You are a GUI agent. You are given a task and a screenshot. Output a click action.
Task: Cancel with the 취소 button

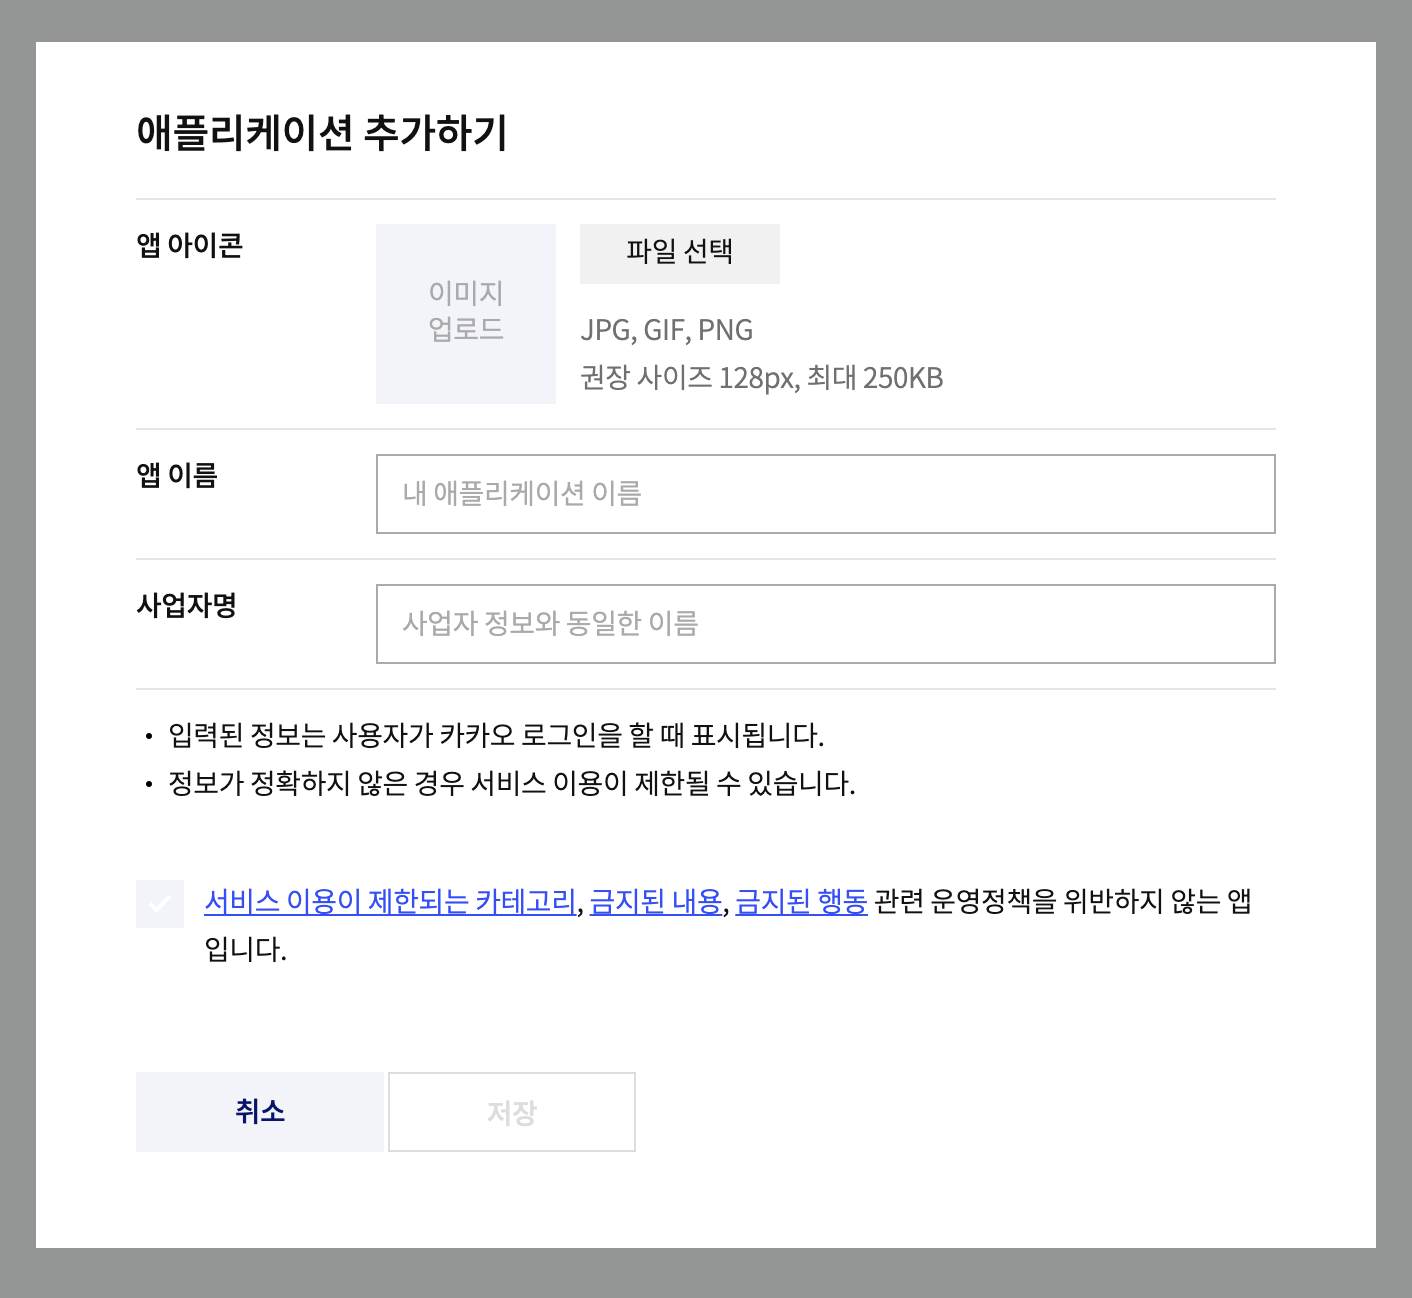point(260,1112)
